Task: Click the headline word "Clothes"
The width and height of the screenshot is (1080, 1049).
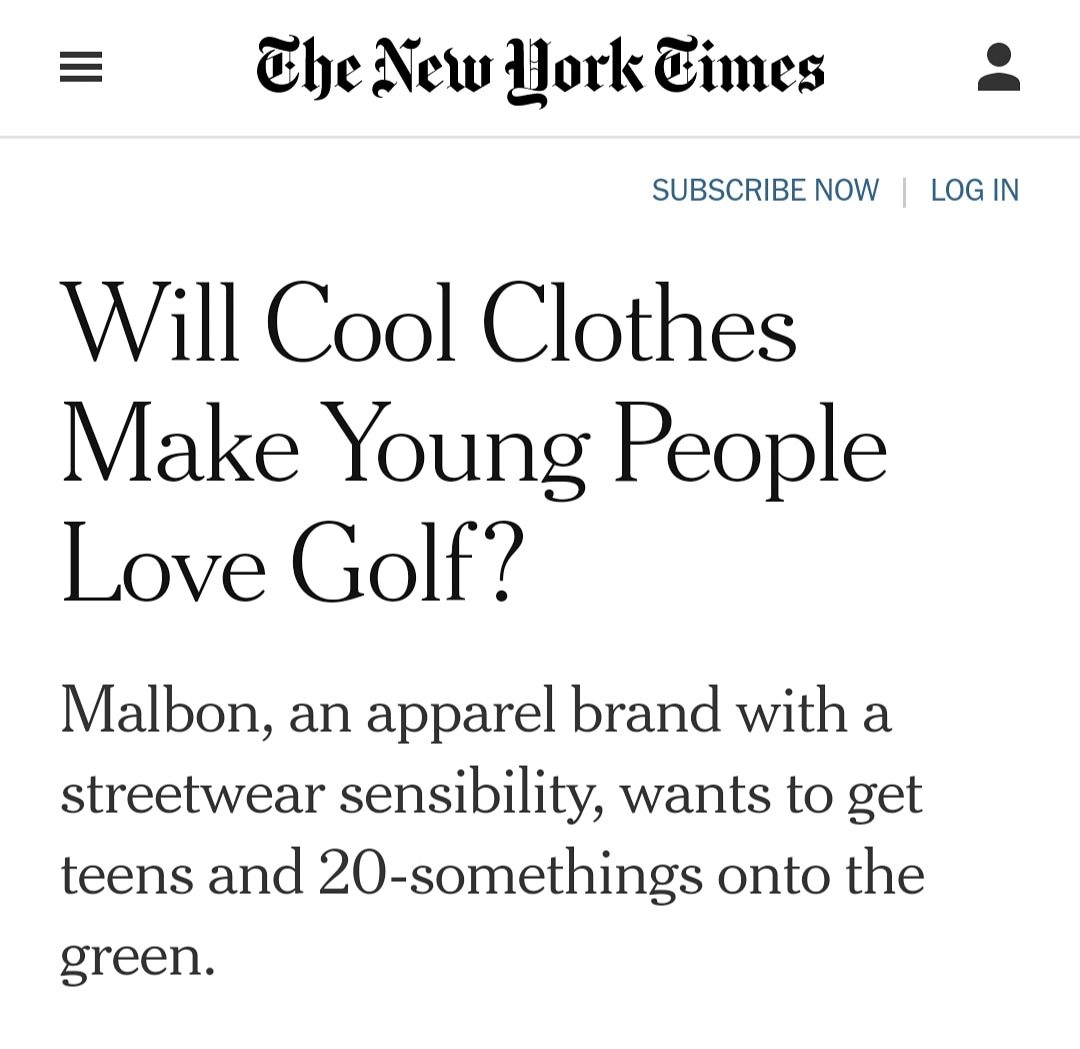Action: [x=639, y=322]
